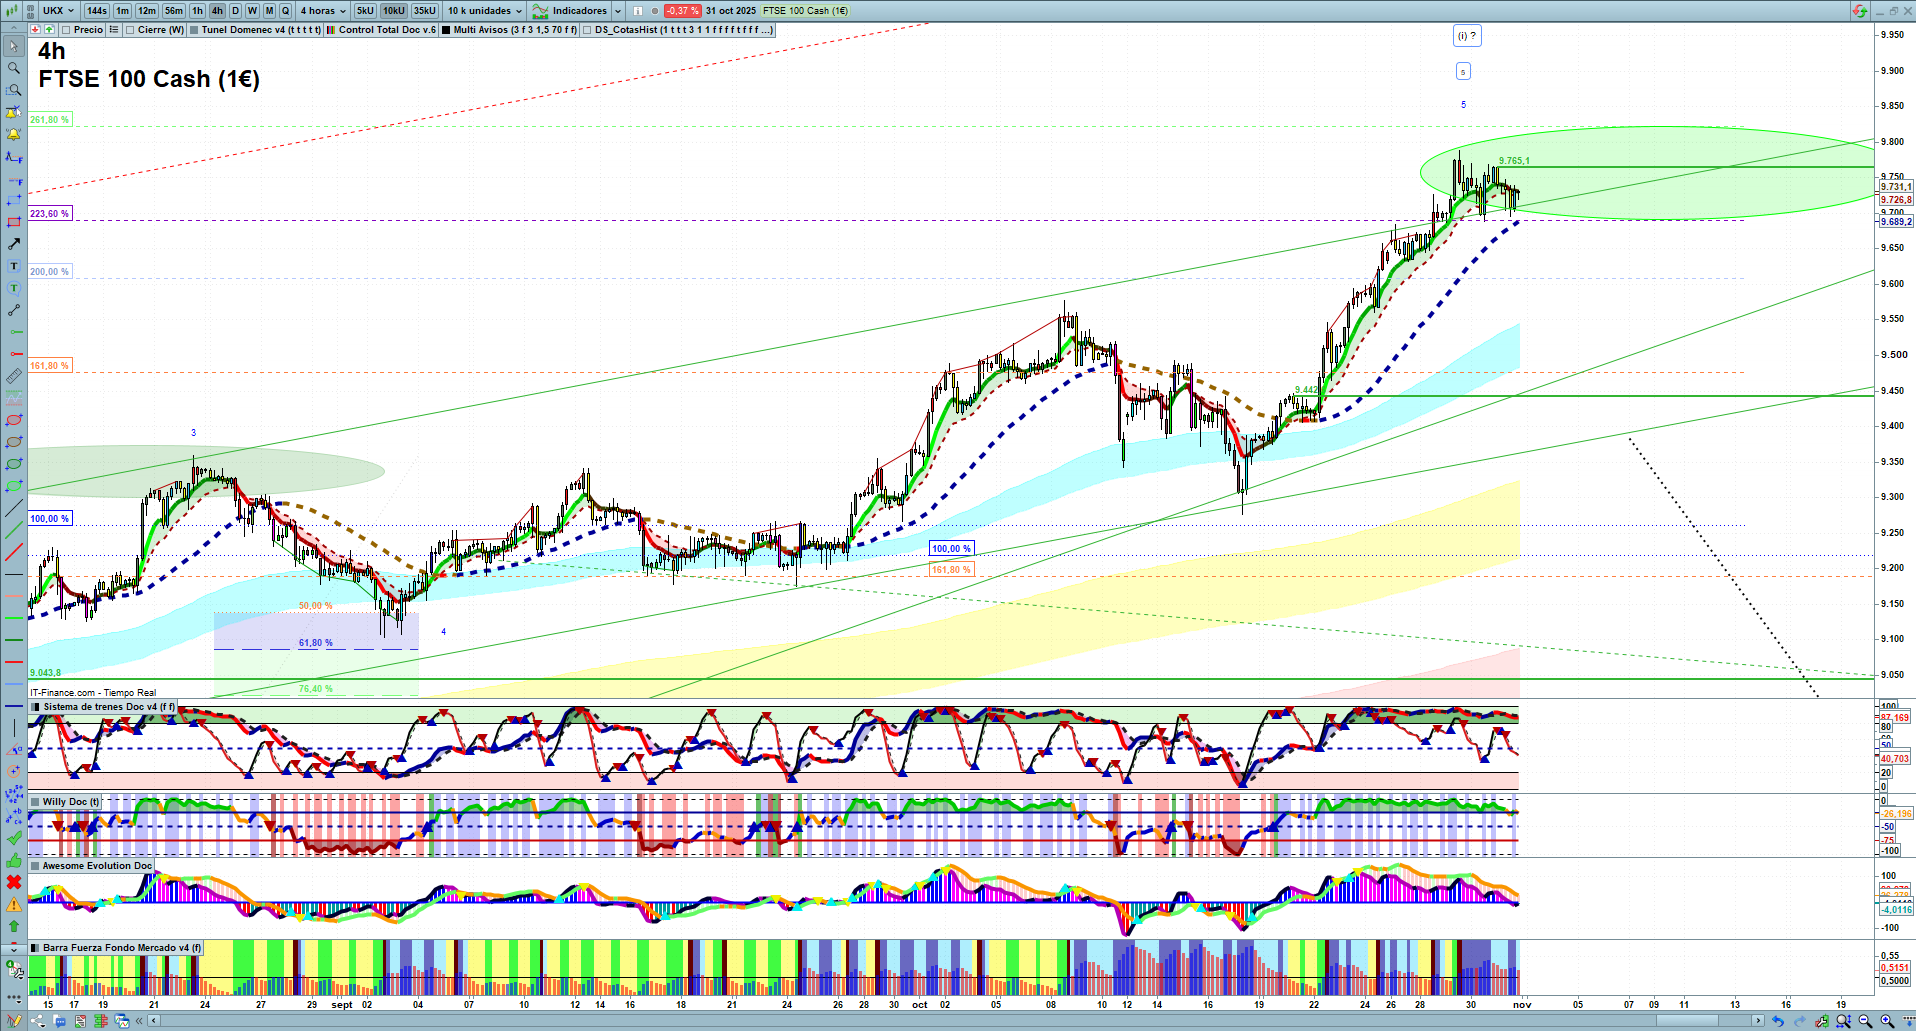Select the 35kU units button
Viewport: 1916px width, 1031px height.
(425, 11)
